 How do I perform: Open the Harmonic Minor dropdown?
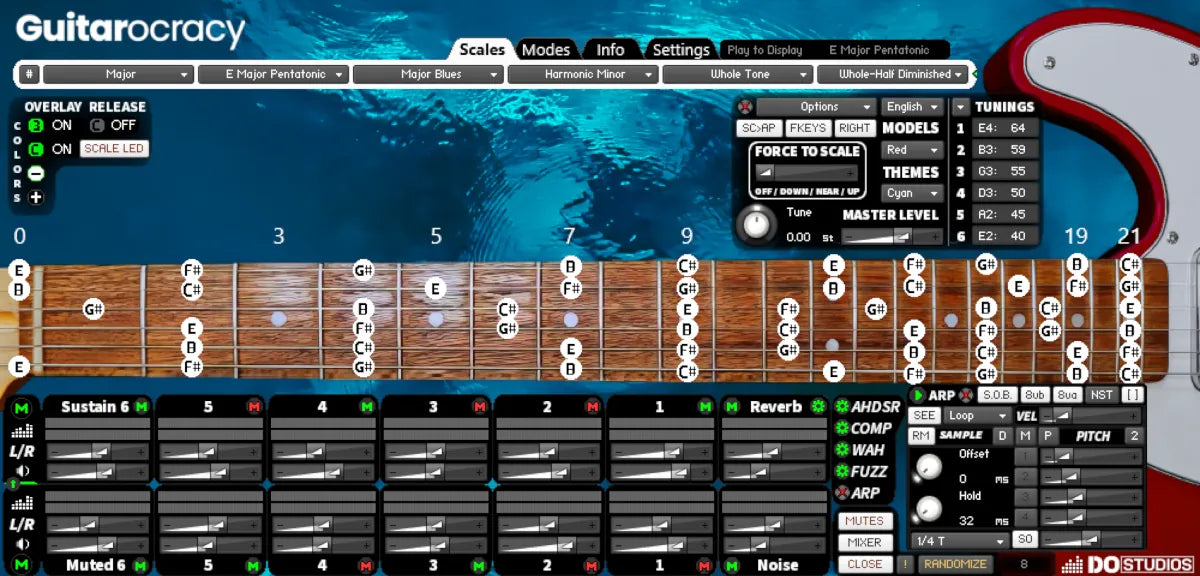(x=583, y=74)
